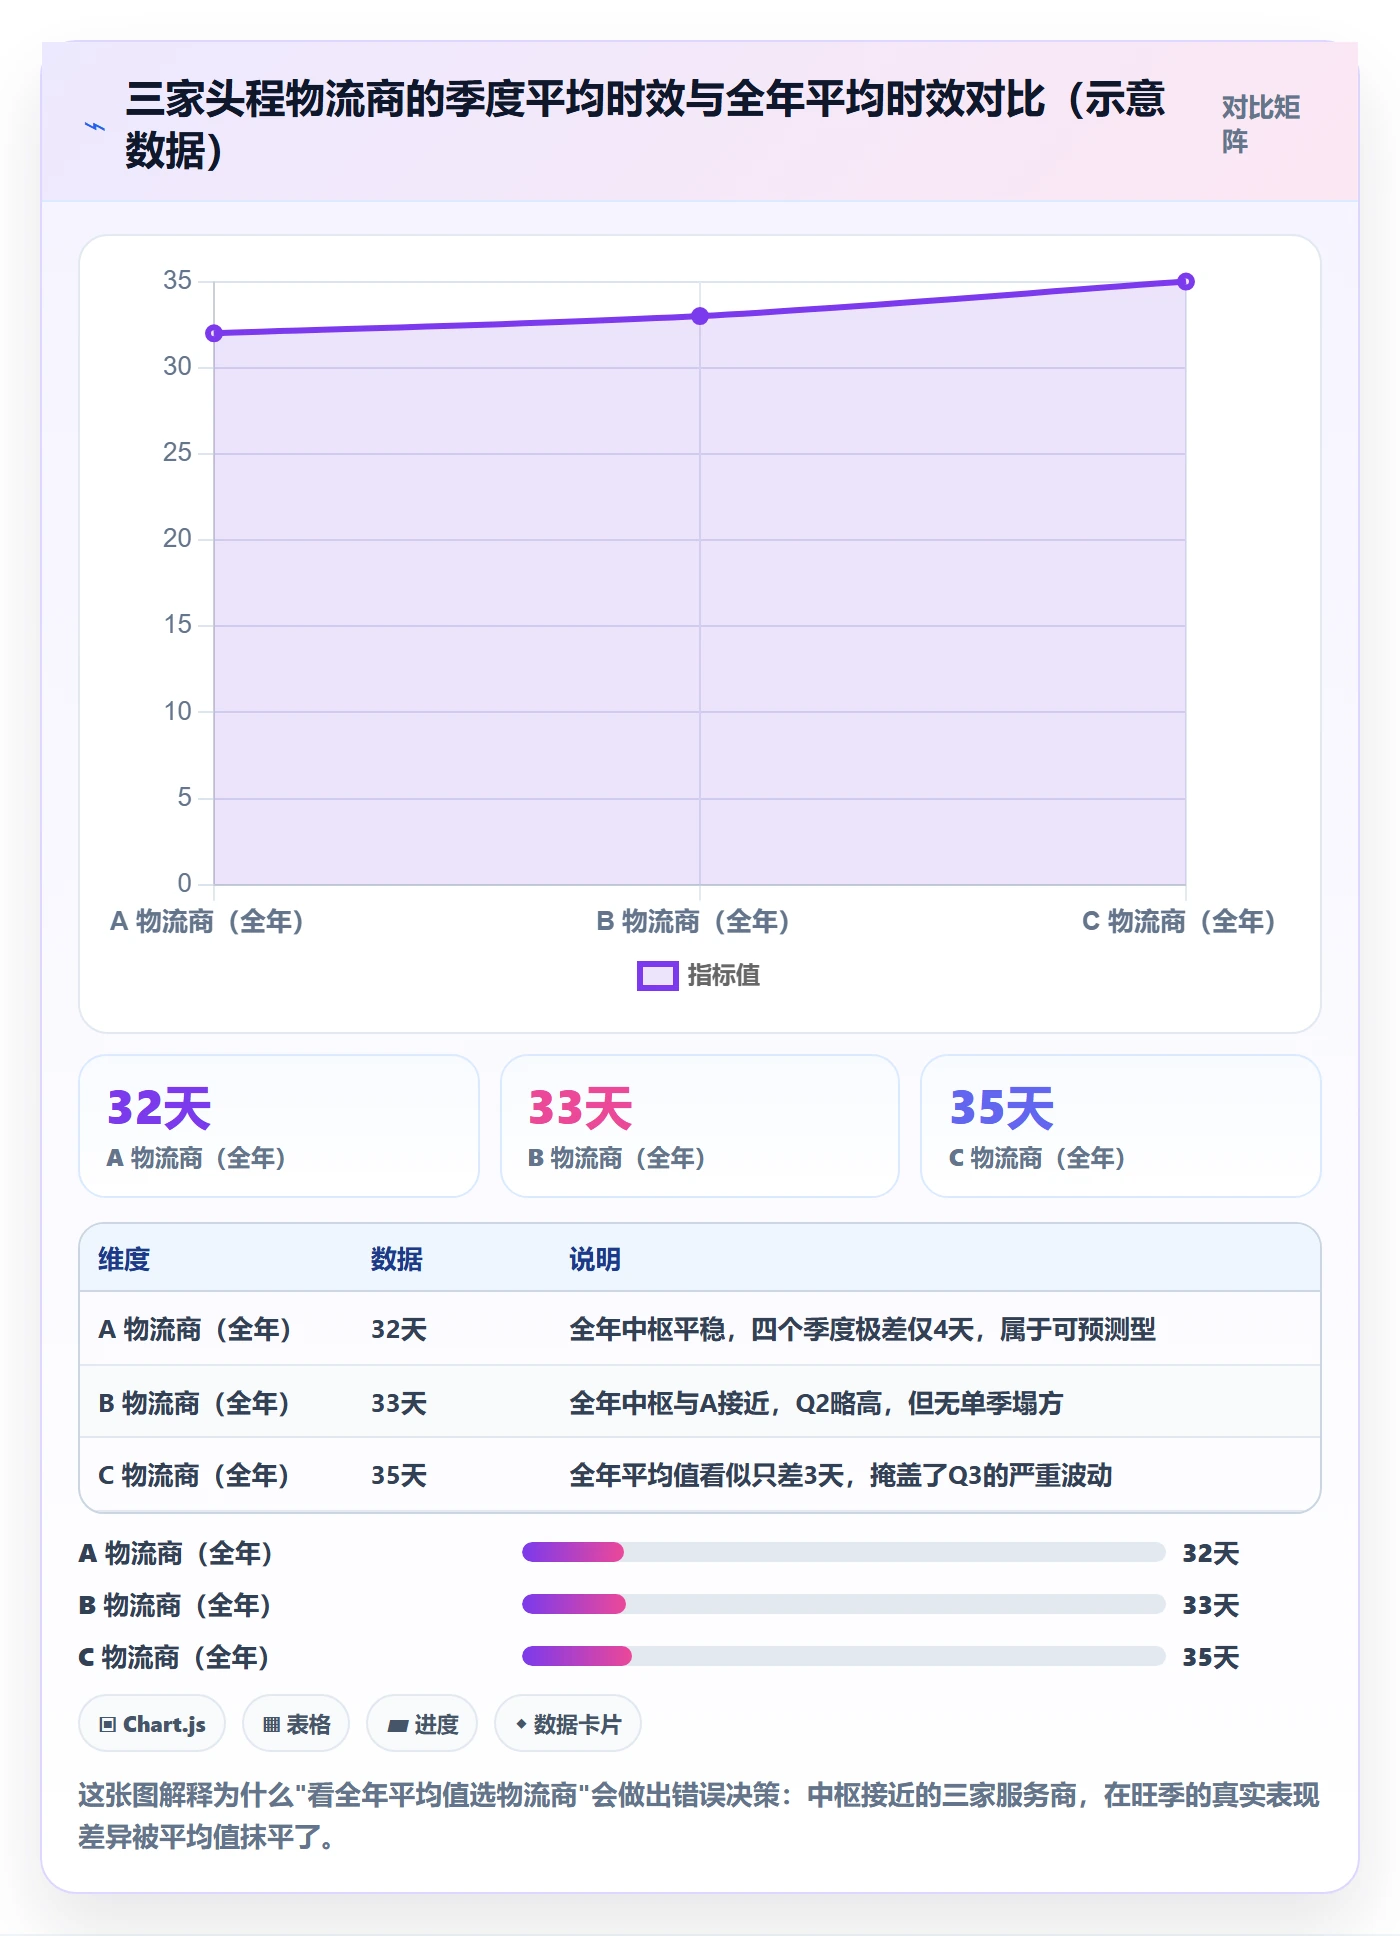Click the A 物流商 data point on chart
The image size is (1400, 1936).
point(214,333)
